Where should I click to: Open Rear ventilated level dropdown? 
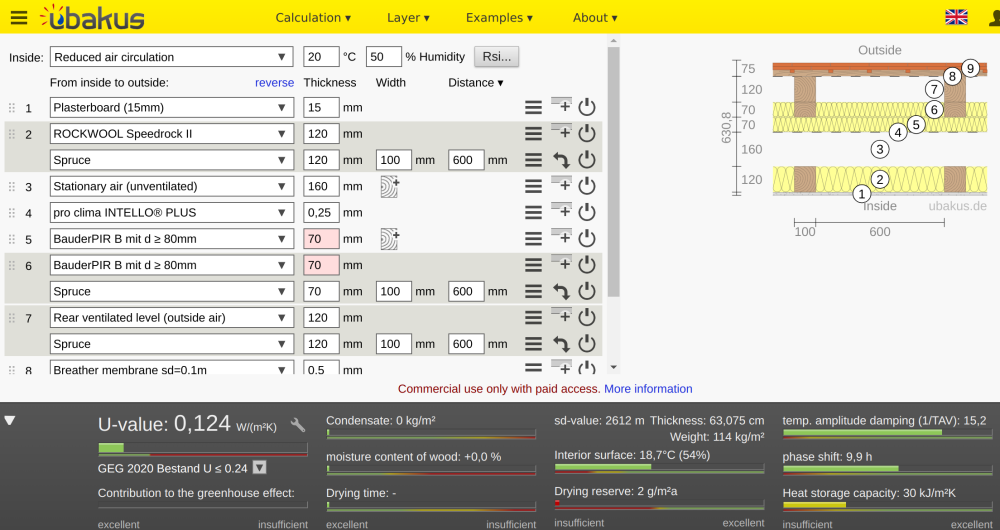coord(172,318)
